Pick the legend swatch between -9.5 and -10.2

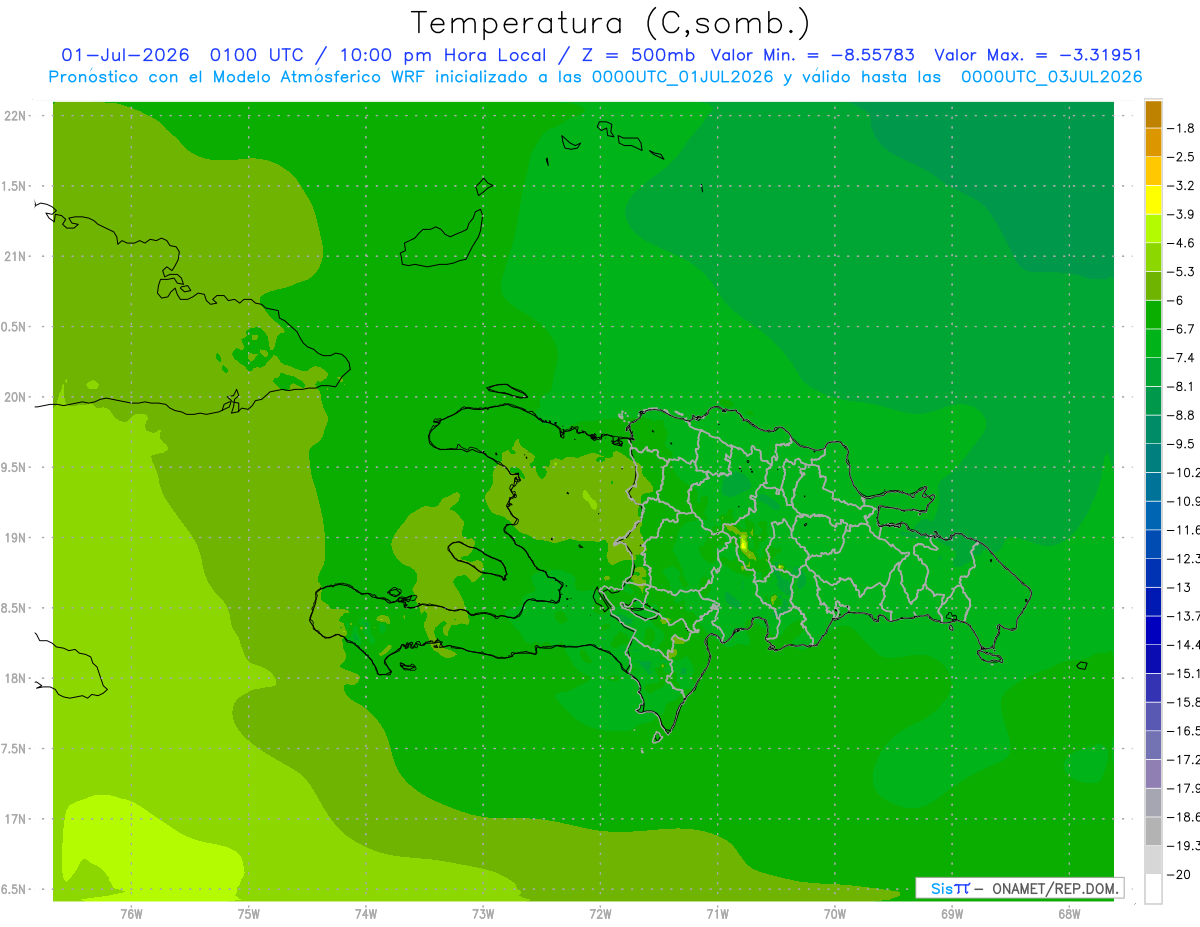click(x=1153, y=458)
